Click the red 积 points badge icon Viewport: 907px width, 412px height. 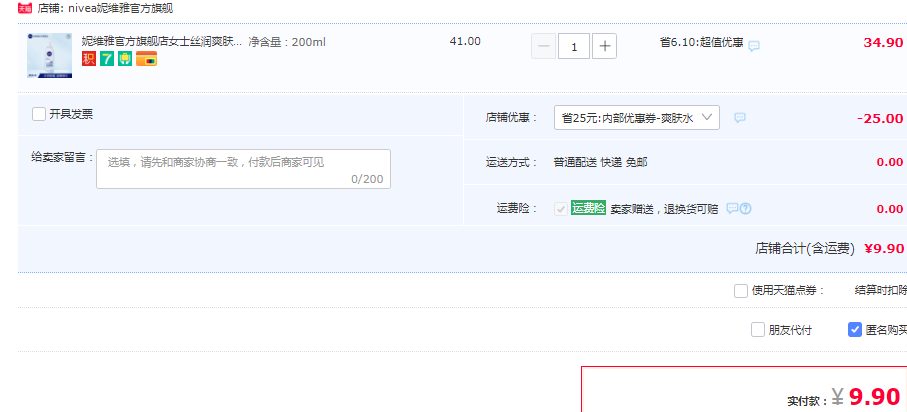point(89,58)
